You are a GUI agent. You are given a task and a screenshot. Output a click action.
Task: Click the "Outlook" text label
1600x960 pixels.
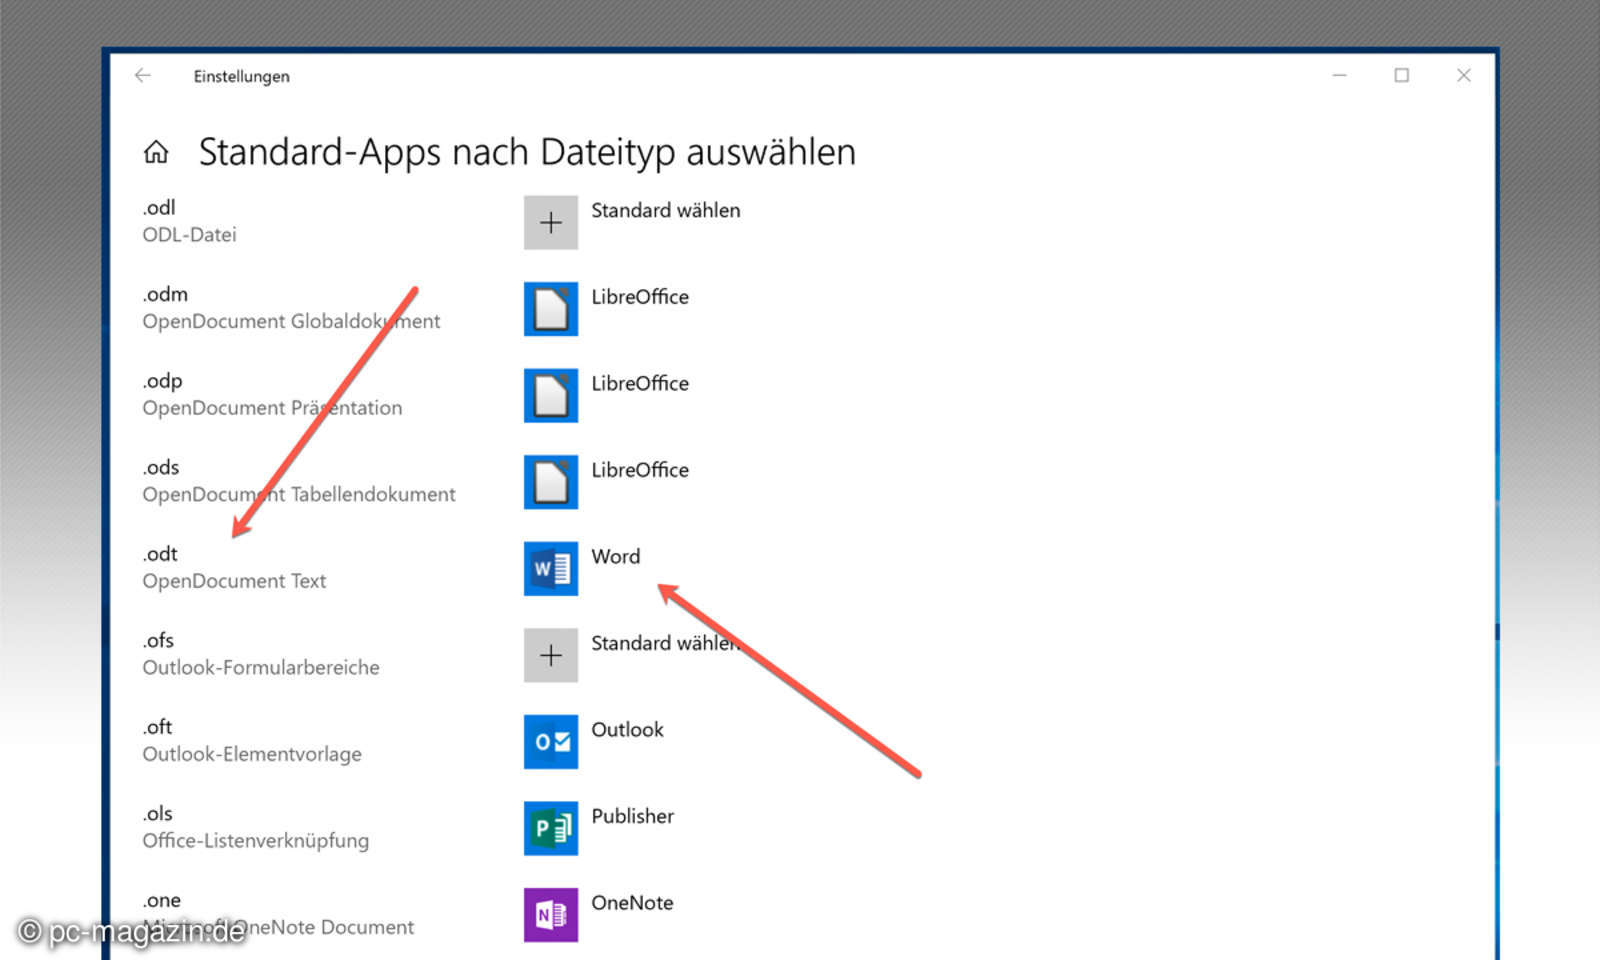[x=627, y=730]
